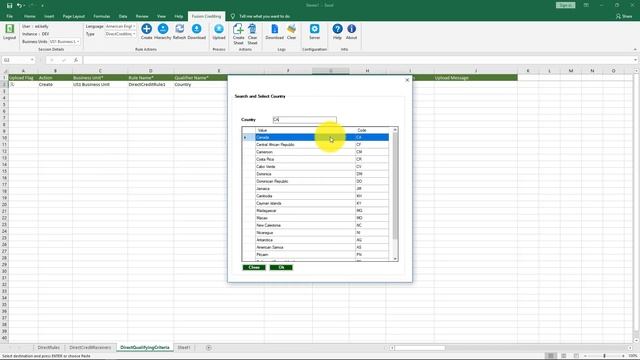Click the Clear Sheet icon
The height and width of the screenshot is (360, 640).
252,34
